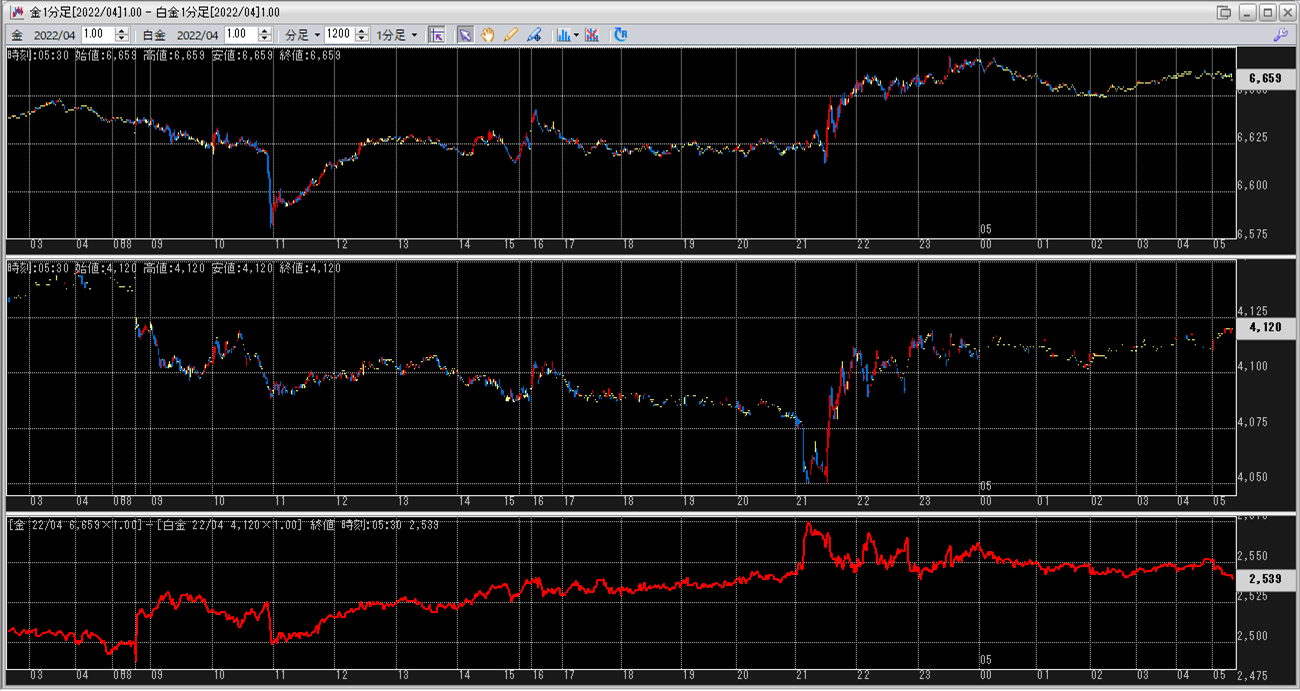Open the 分足 chart type dropdown

pyautogui.click(x=303, y=34)
